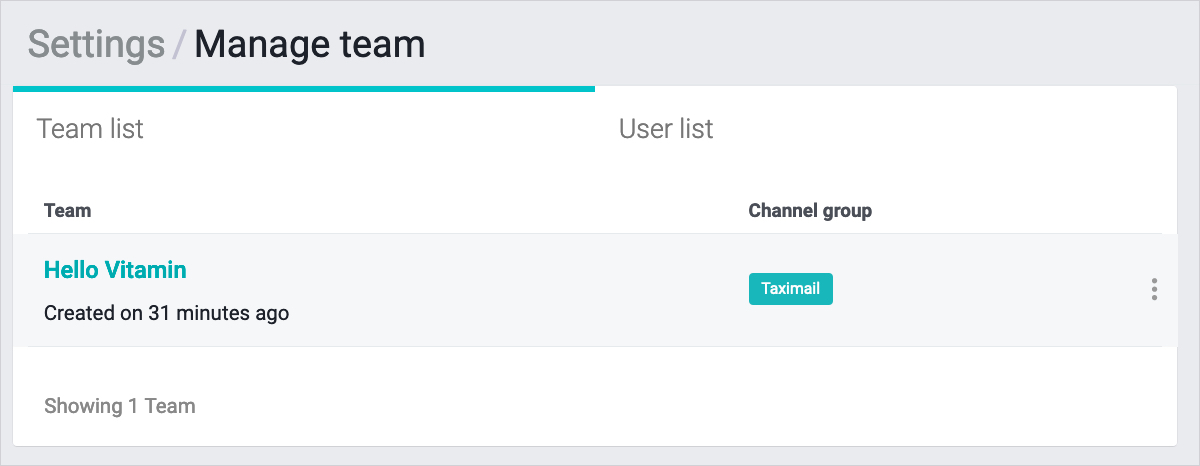Viewport: 1200px width, 466px height.
Task: Click the word Vitamin in team name
Action: (148, 270)
